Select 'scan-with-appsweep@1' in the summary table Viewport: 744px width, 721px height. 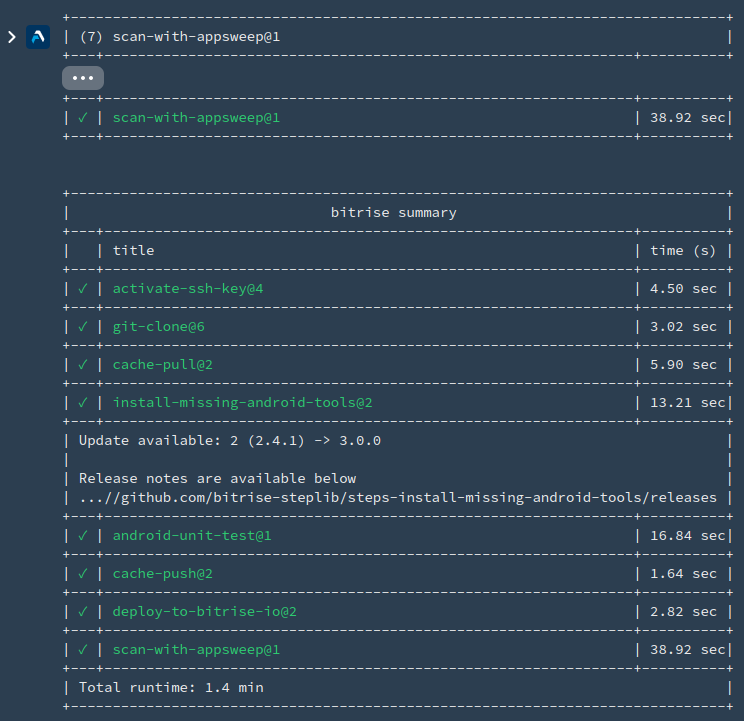(x=398, y=649)
